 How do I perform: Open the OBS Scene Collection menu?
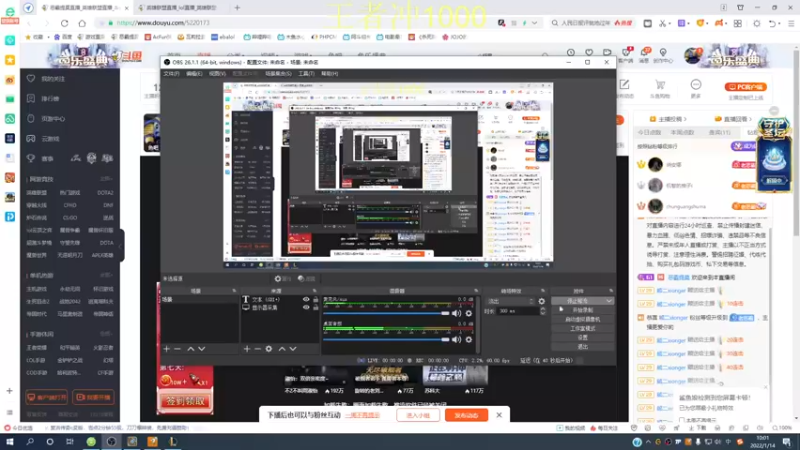(x=278, y=73)
